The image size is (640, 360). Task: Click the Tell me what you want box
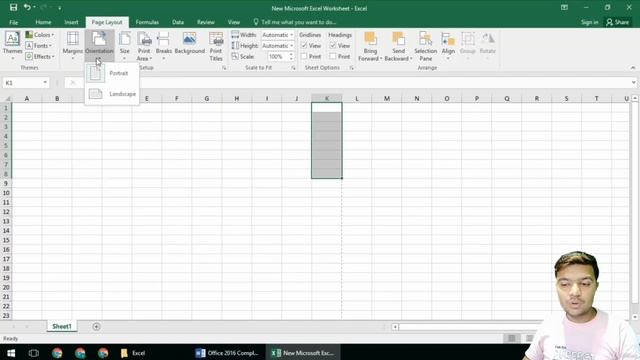(295, 22)
